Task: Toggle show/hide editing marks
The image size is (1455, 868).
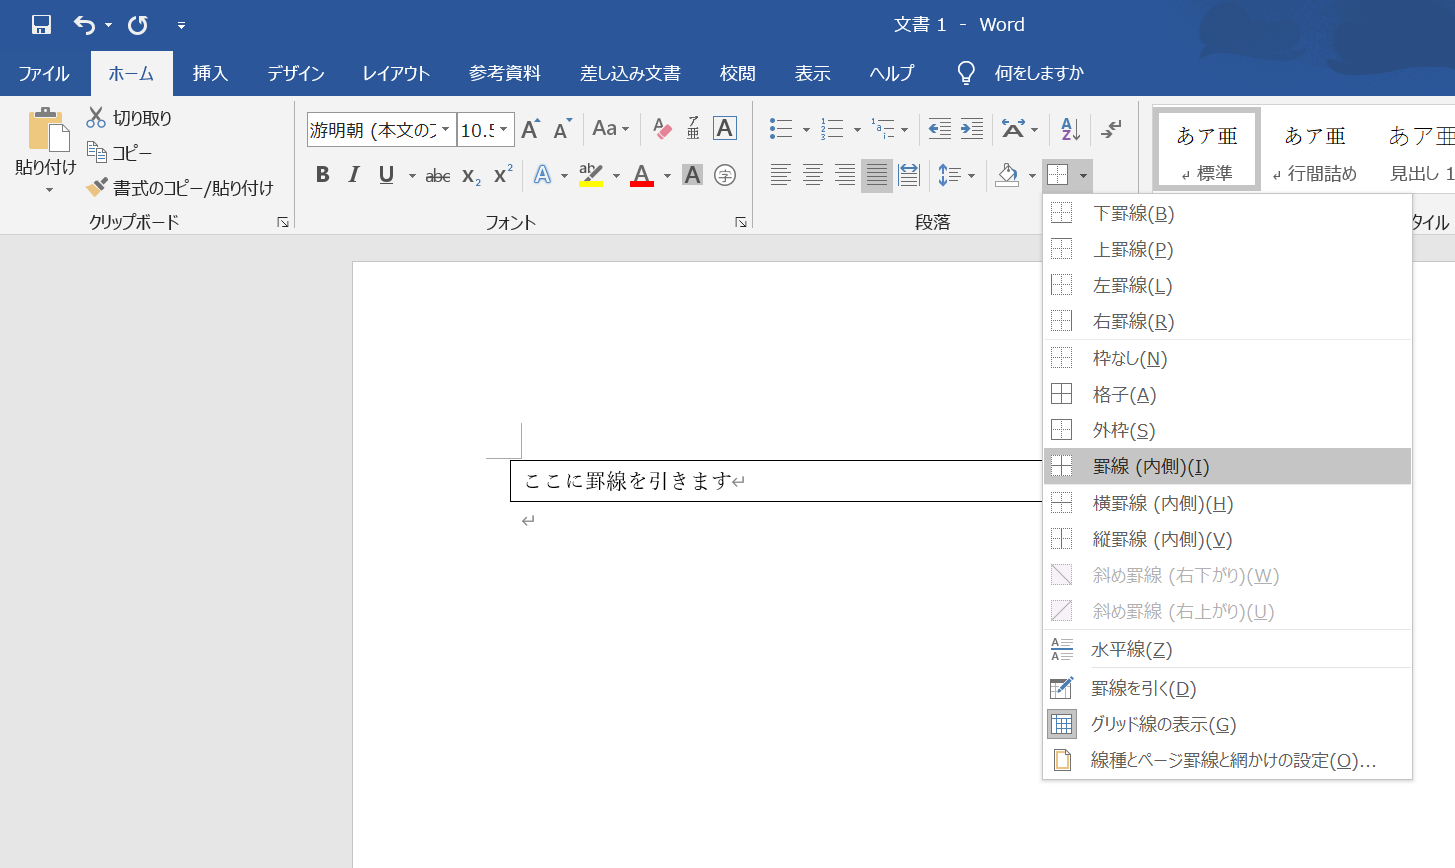Action: [x=1111, y=129]
